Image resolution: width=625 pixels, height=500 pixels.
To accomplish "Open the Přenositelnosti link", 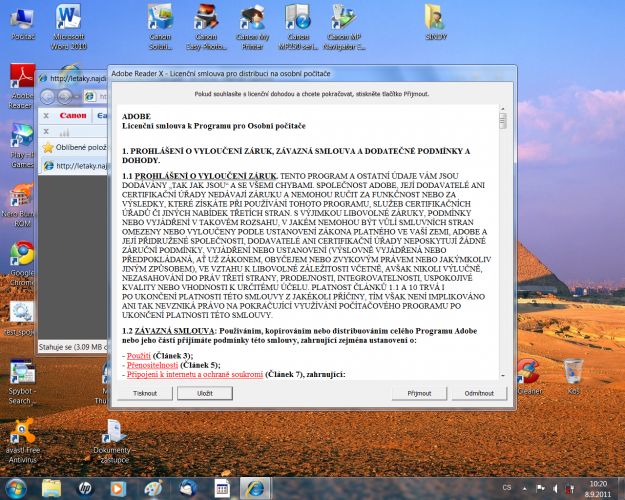I will (x=152, y=365).
